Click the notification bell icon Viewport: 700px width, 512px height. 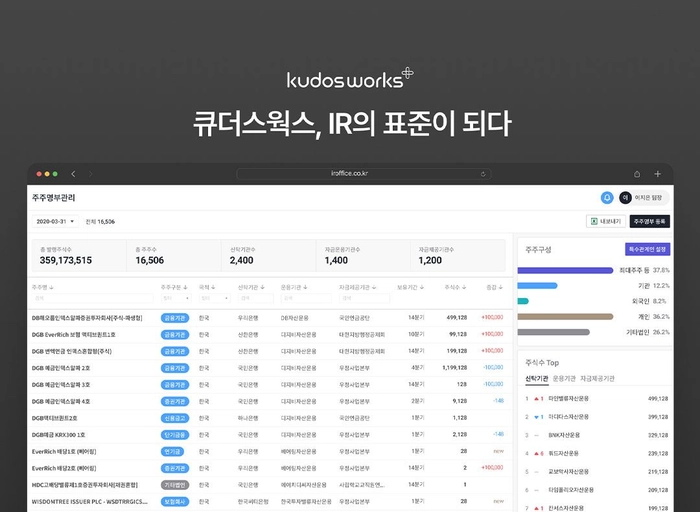(607, 198)
